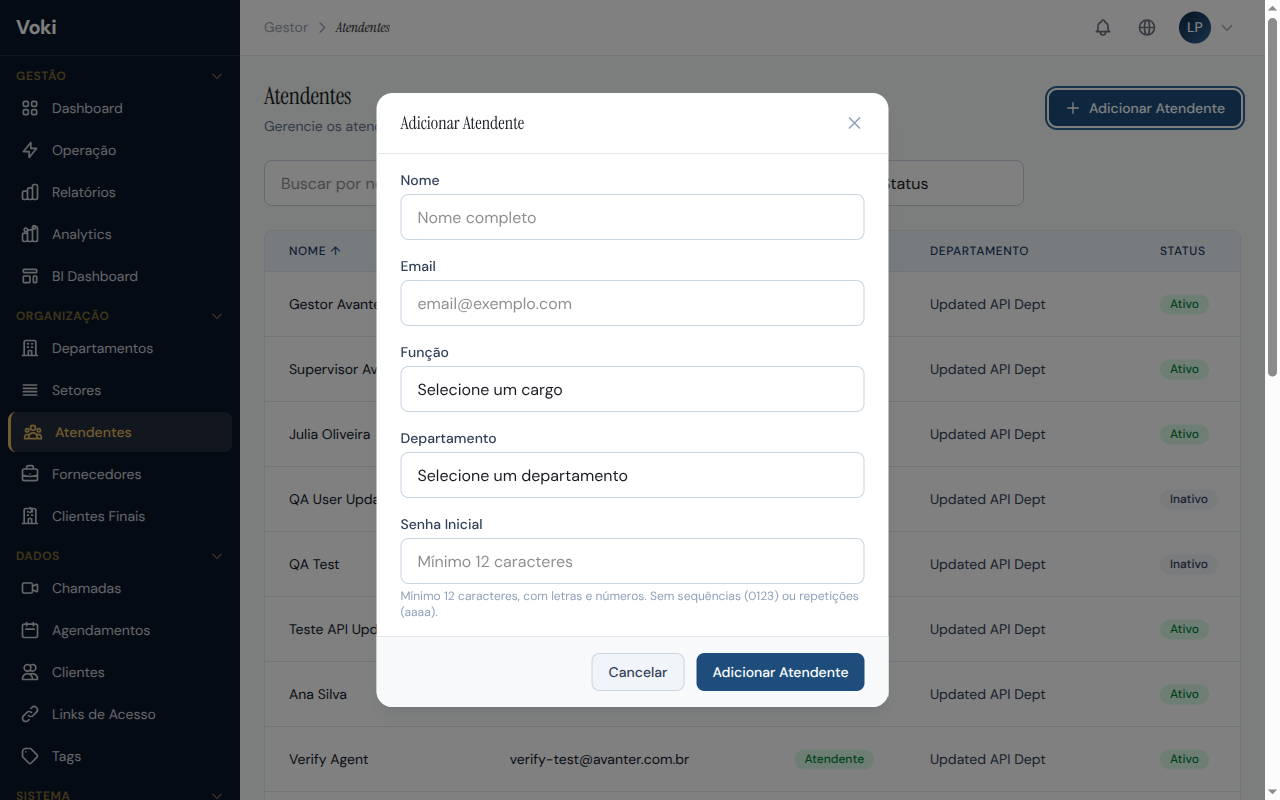Open Agendamentos from the sidebar menu
1280x800 pixels.
[x=100, y=630]
